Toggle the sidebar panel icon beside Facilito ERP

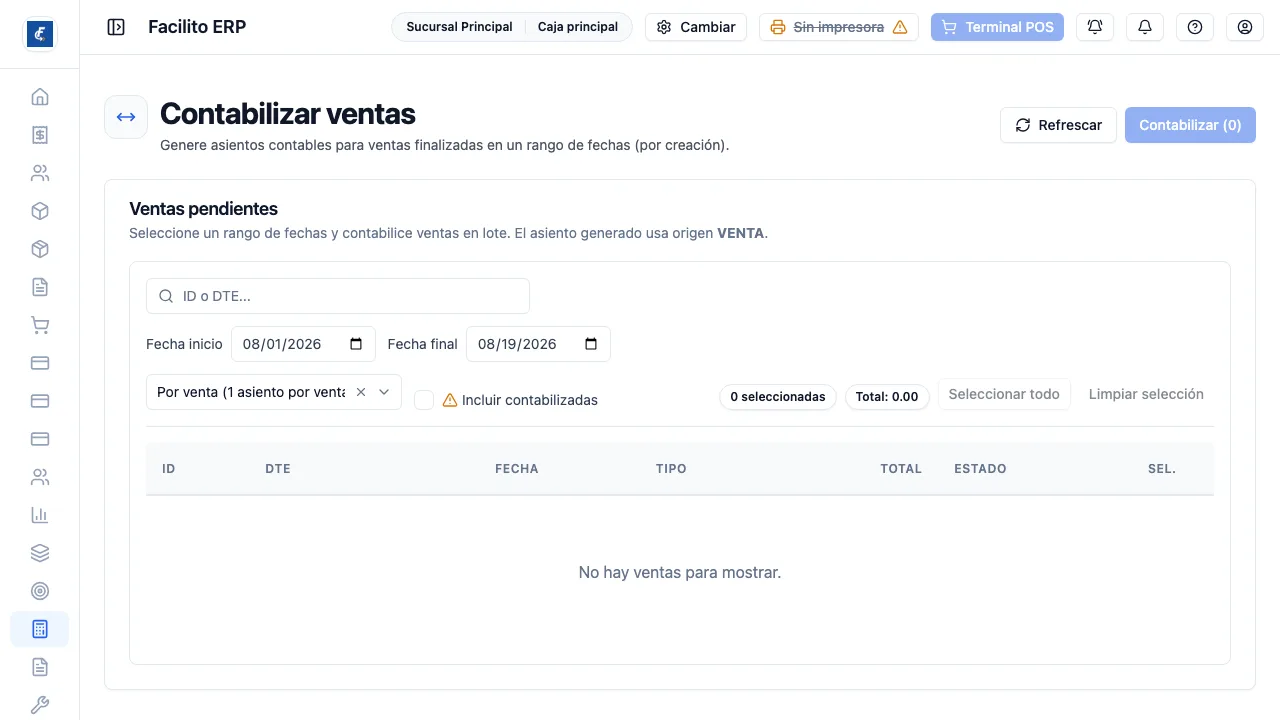(116, 27)
